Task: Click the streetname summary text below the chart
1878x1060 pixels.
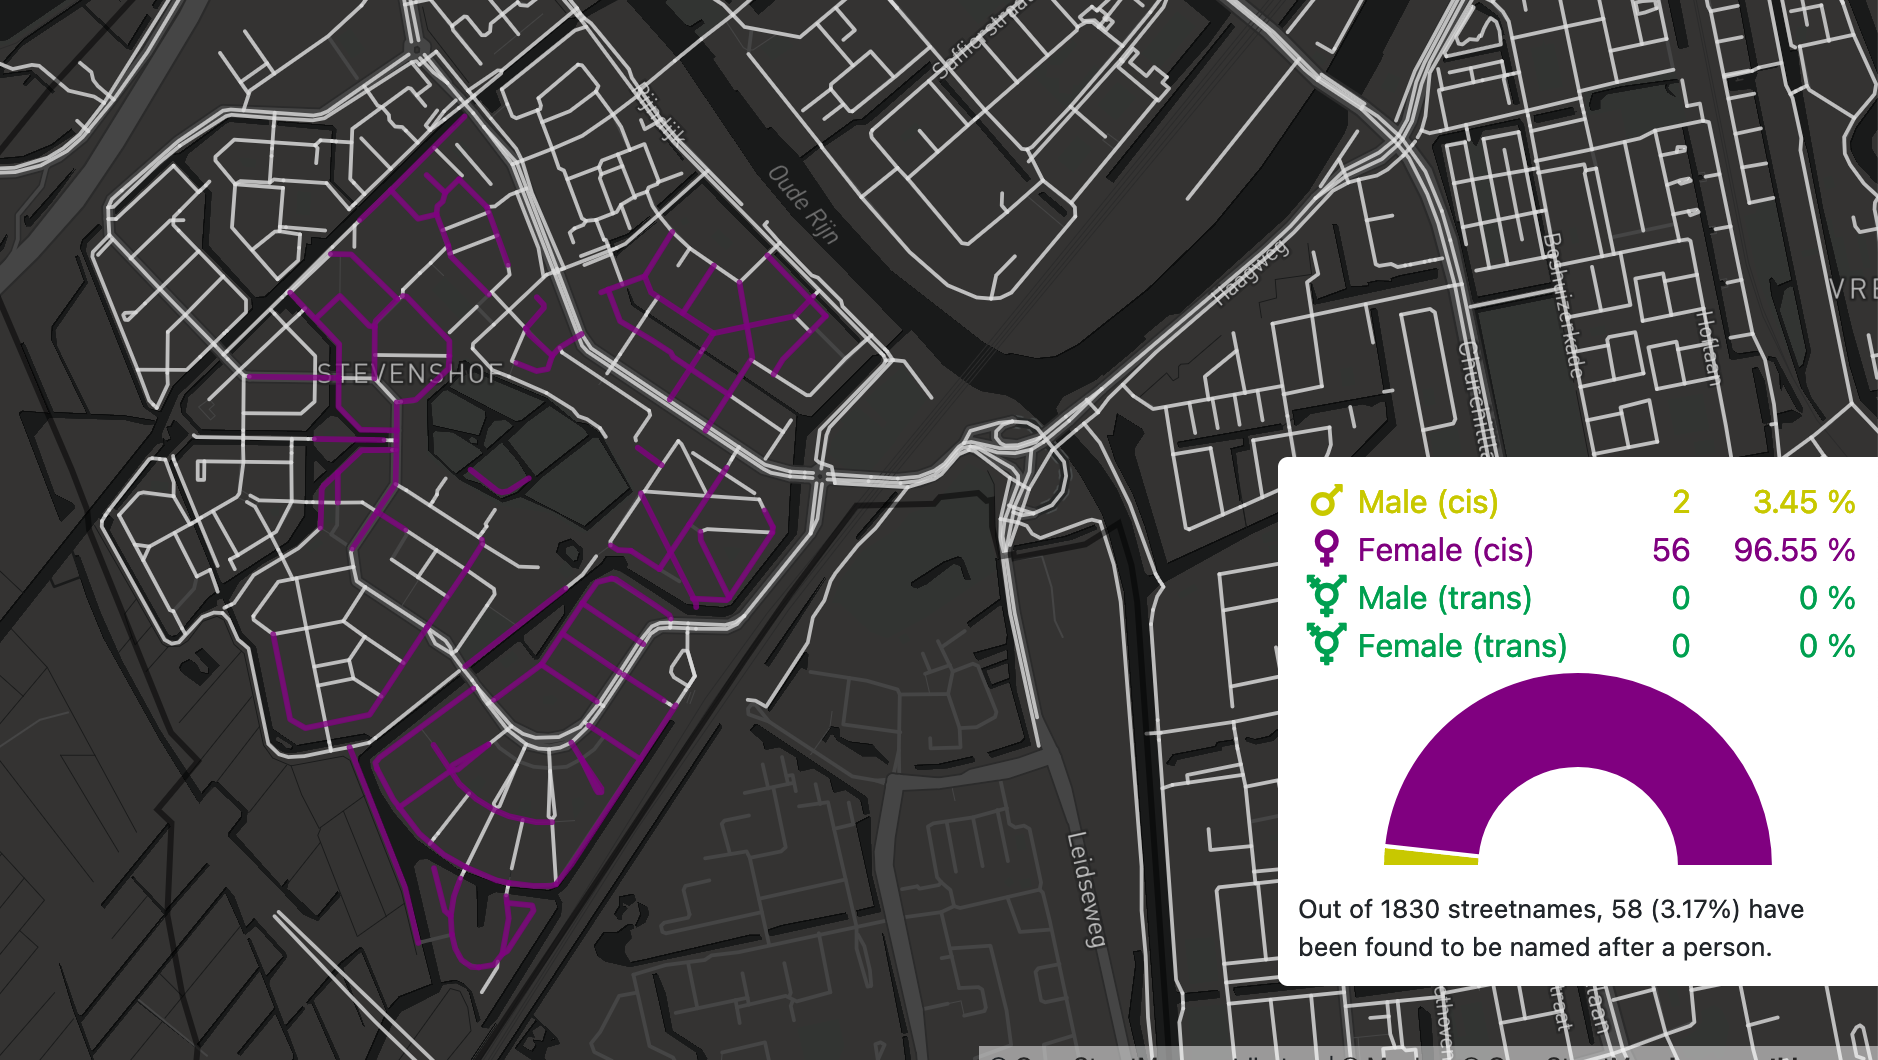Action: point(1551,928)
